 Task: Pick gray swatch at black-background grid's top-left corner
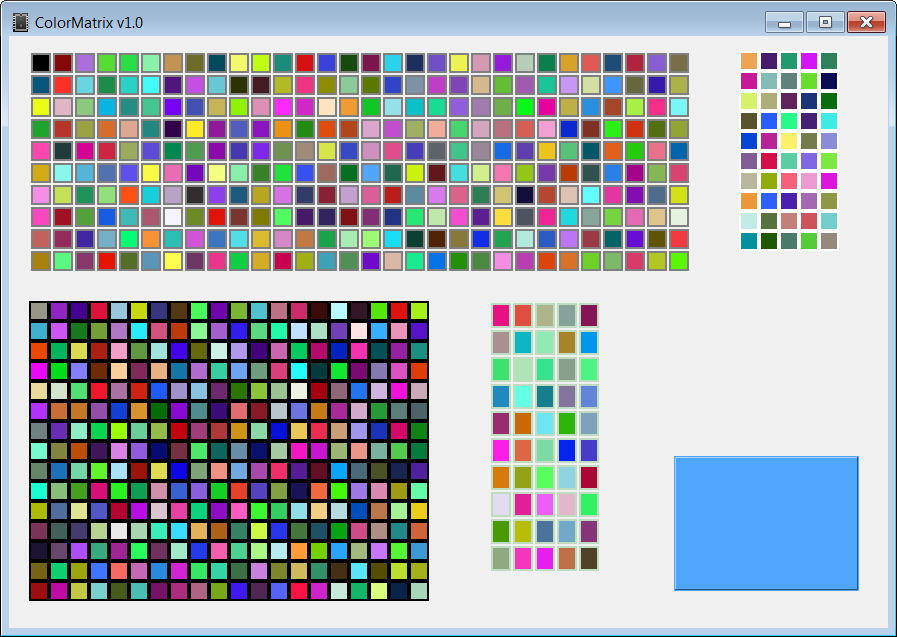pyautogui.click(x=39, y=311)
